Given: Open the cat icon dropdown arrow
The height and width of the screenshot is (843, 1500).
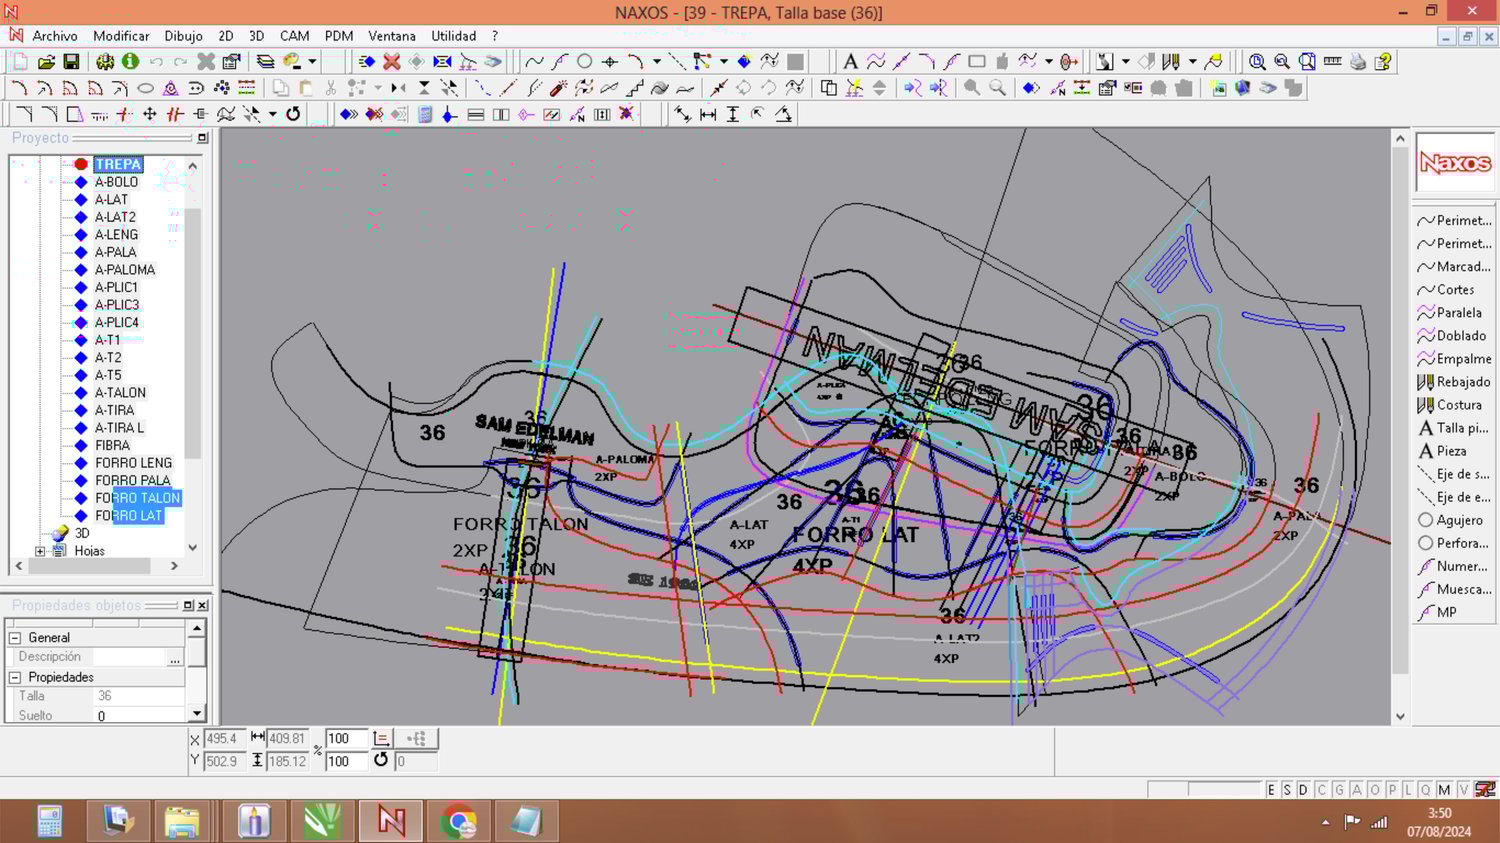Looking at the screenshot, I should point(1125,62).
